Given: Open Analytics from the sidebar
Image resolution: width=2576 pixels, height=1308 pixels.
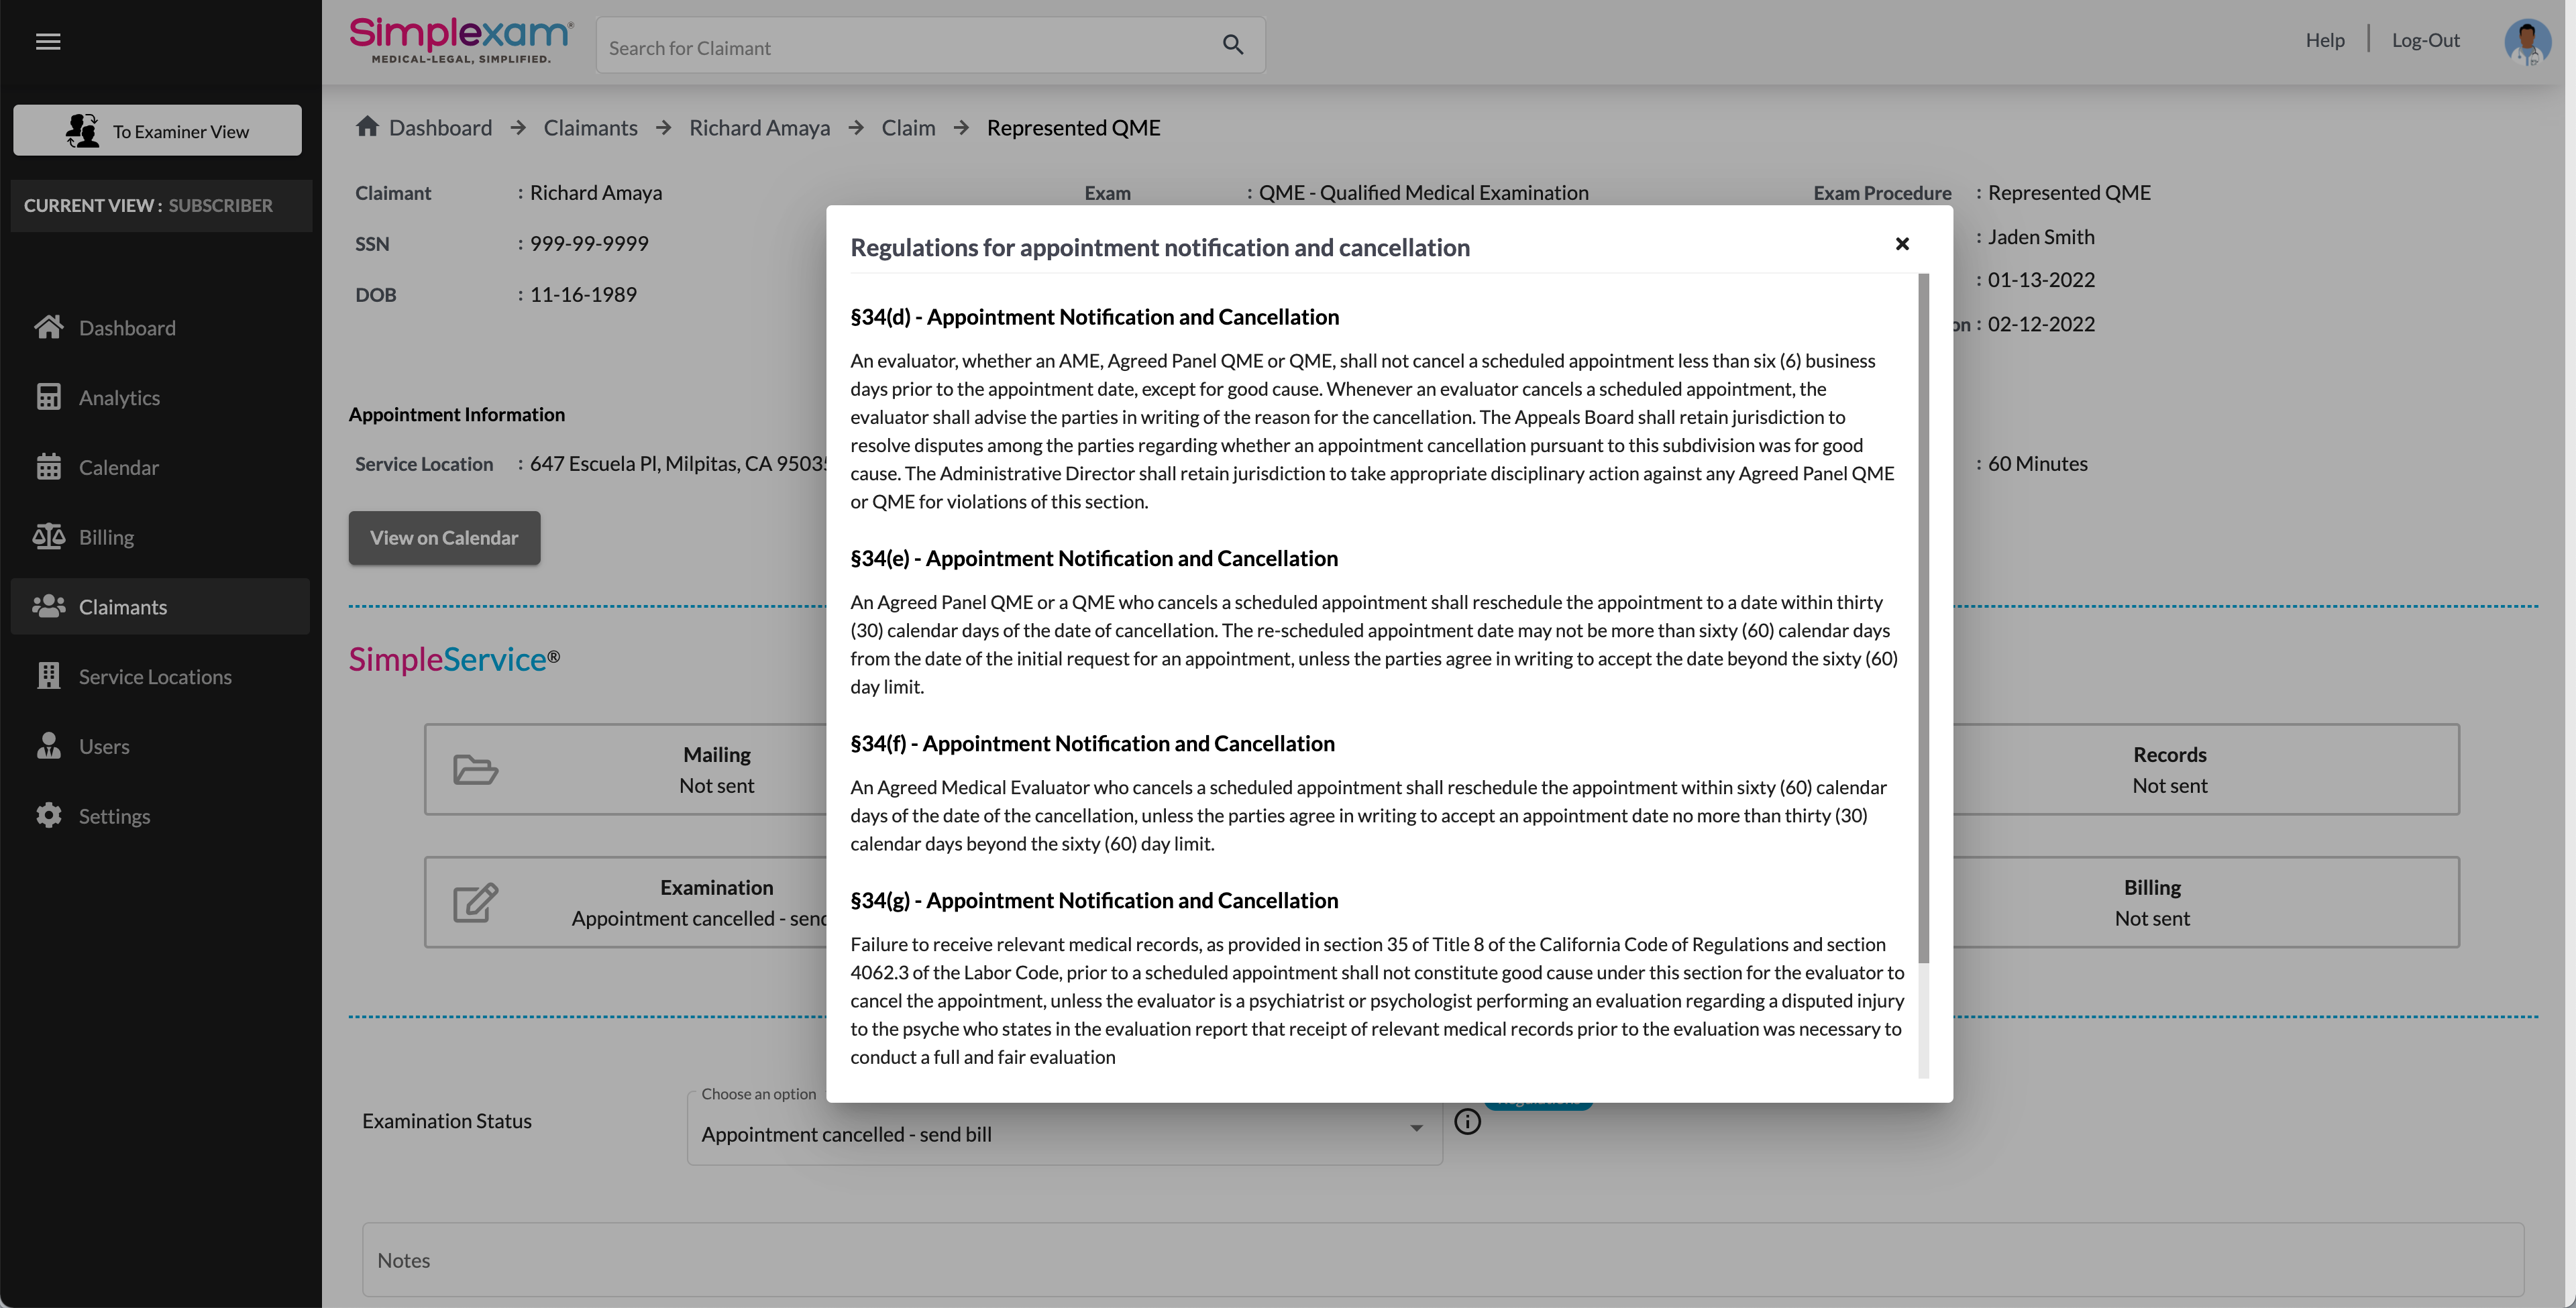Looking at the screenshot, I should click(119, 397).
